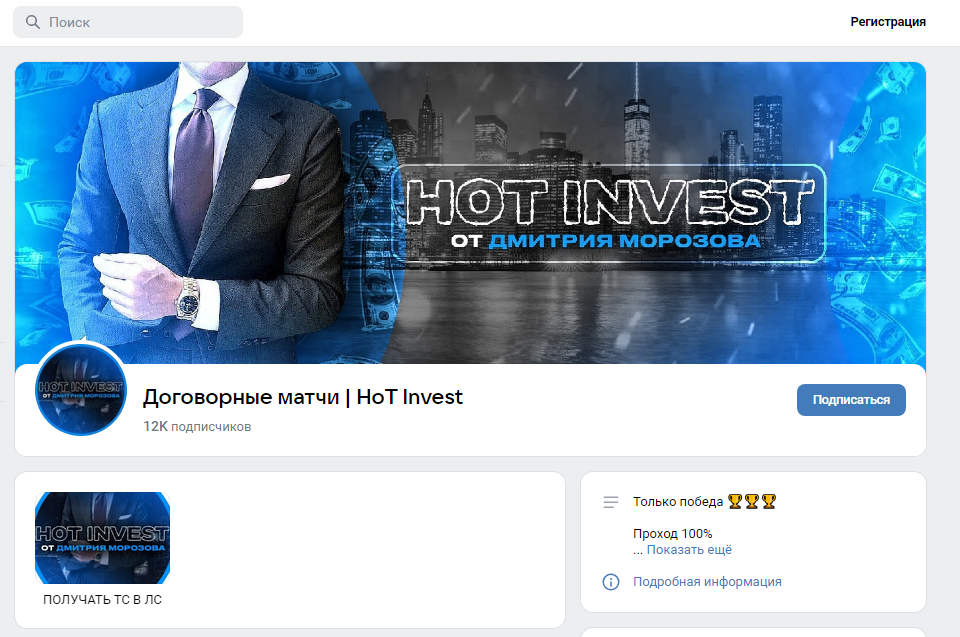Click the HOT INVEST cover banner
Image resolution: width=960 pixels, height=637 pixels.
470,213
